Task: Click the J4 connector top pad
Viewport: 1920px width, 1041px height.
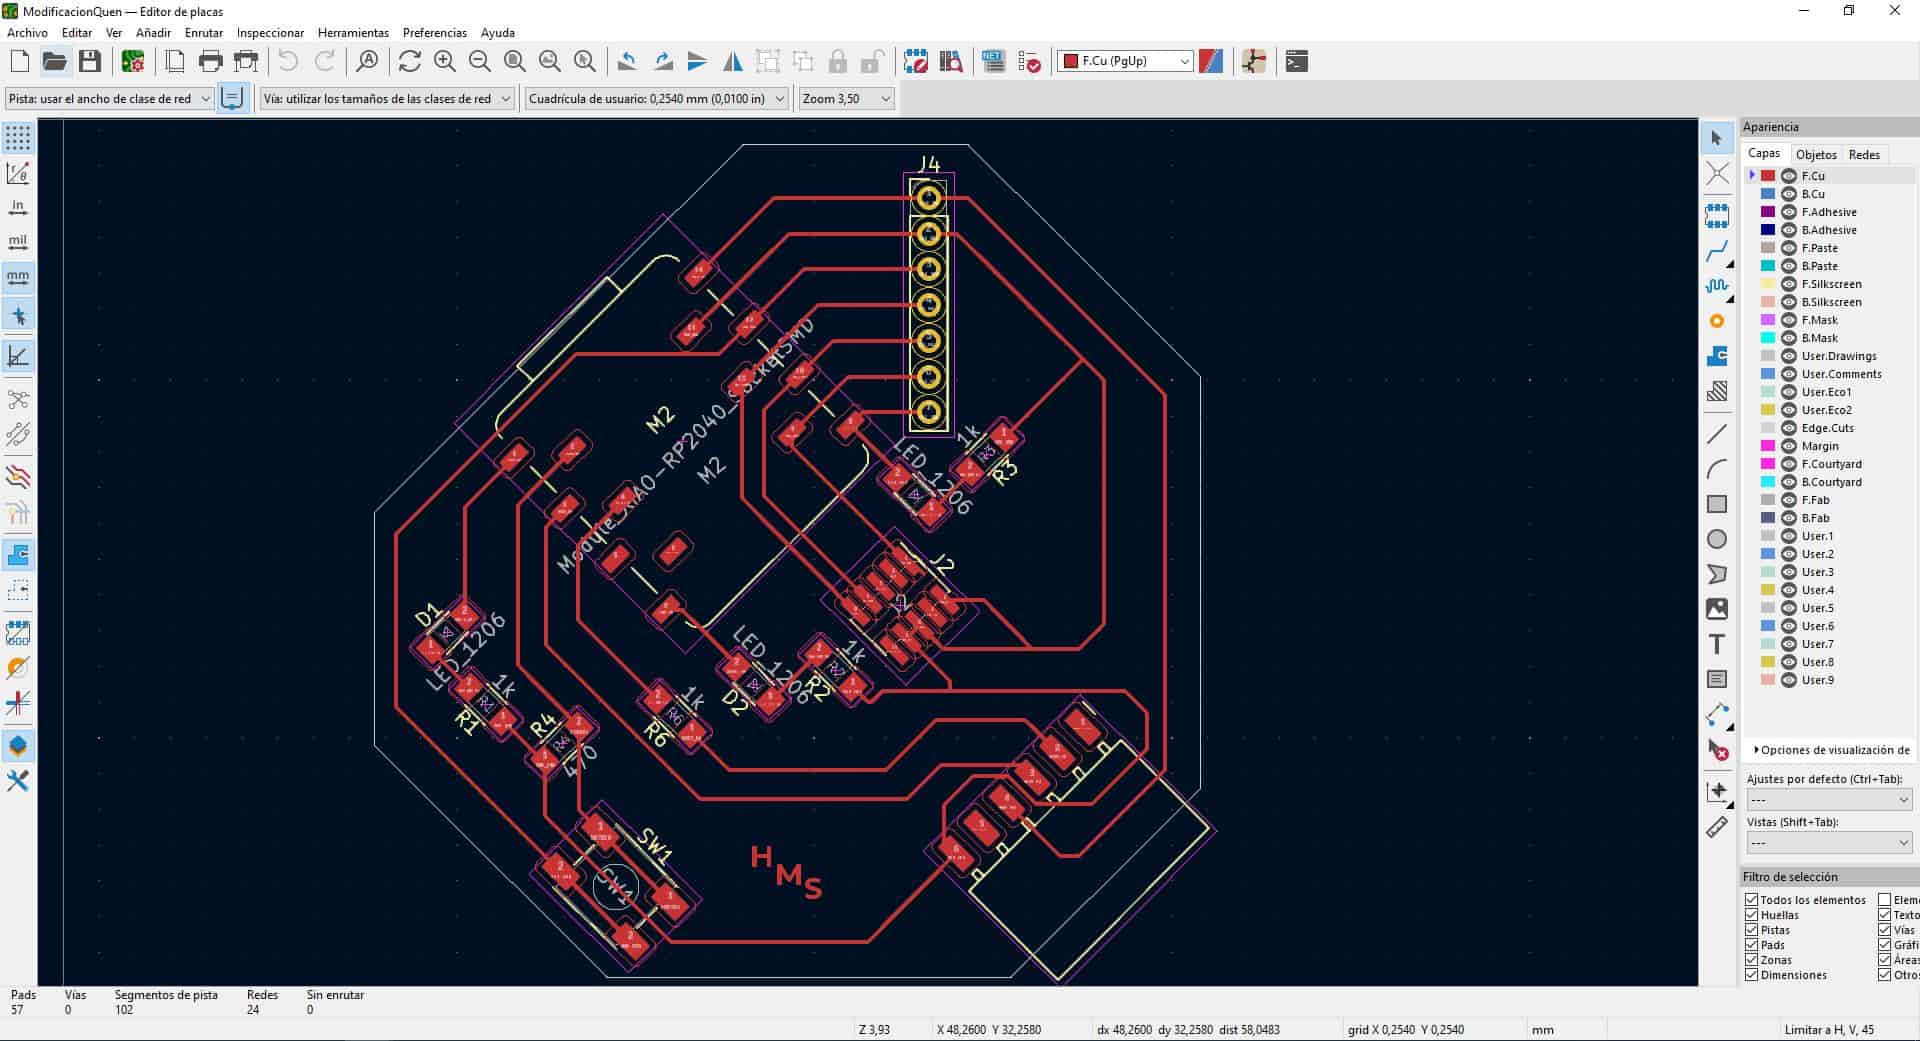Action: (x=929, y=197)
